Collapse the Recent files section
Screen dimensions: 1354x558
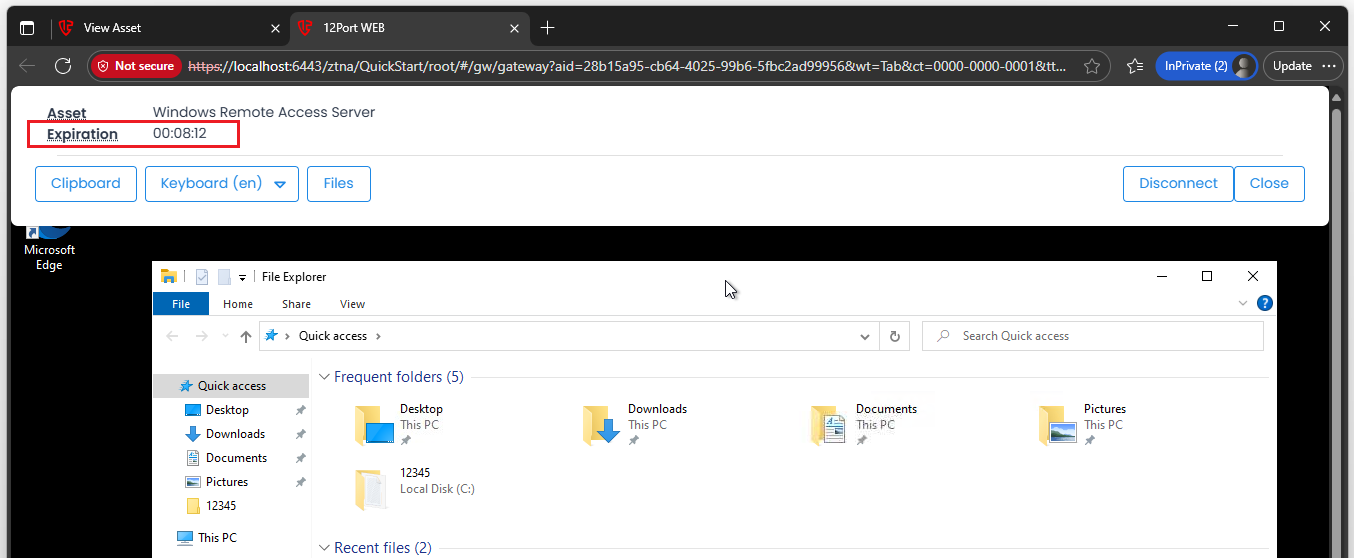[x=324, y=547]
